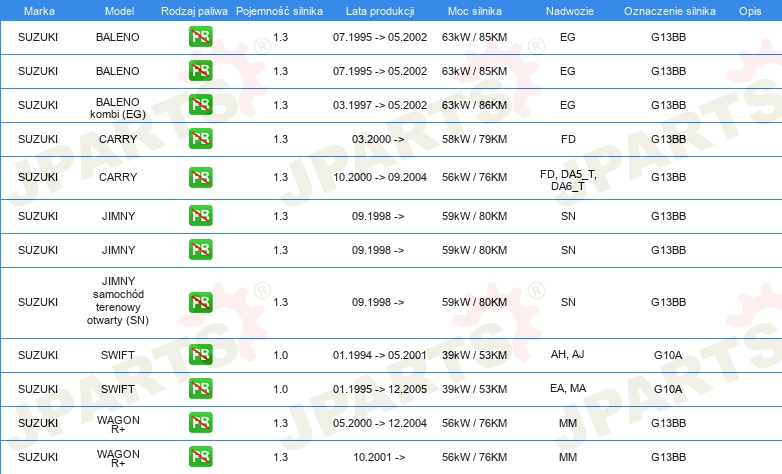Select the '1.0' capacity in the SWIFT 01.1995 row
Viewport: 782px width, 474px height.
281,389
